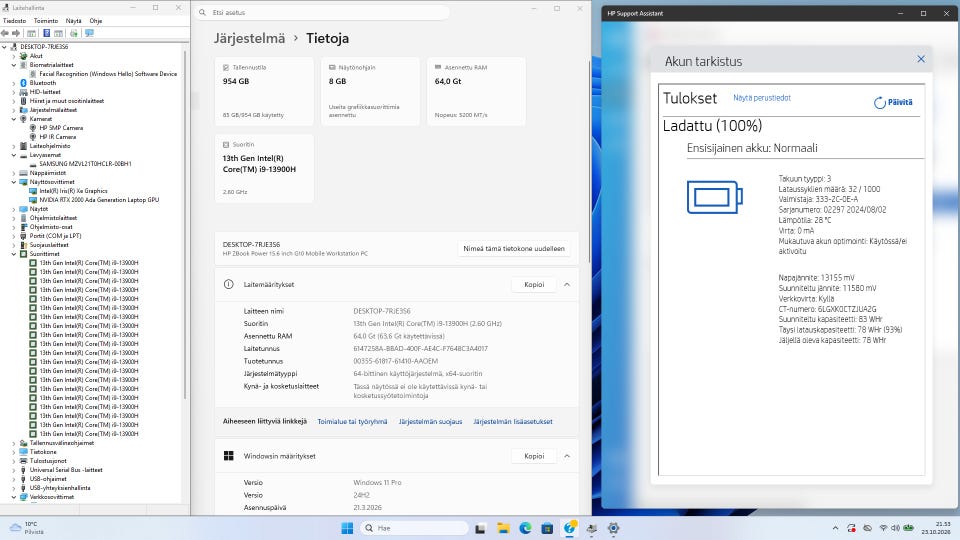
Task: Click the search magnifier icon in Settings
Action: 203,12
